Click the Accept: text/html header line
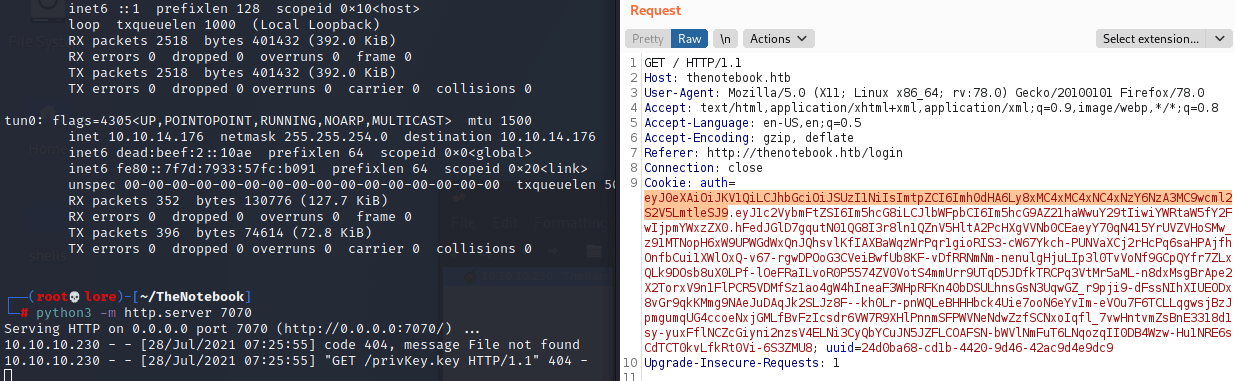This screenshot has width=1235, height=381. [932, 108]
